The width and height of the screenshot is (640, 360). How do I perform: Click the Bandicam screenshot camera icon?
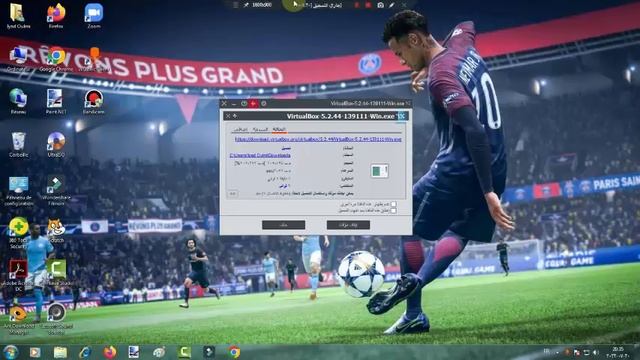point(380,5)
